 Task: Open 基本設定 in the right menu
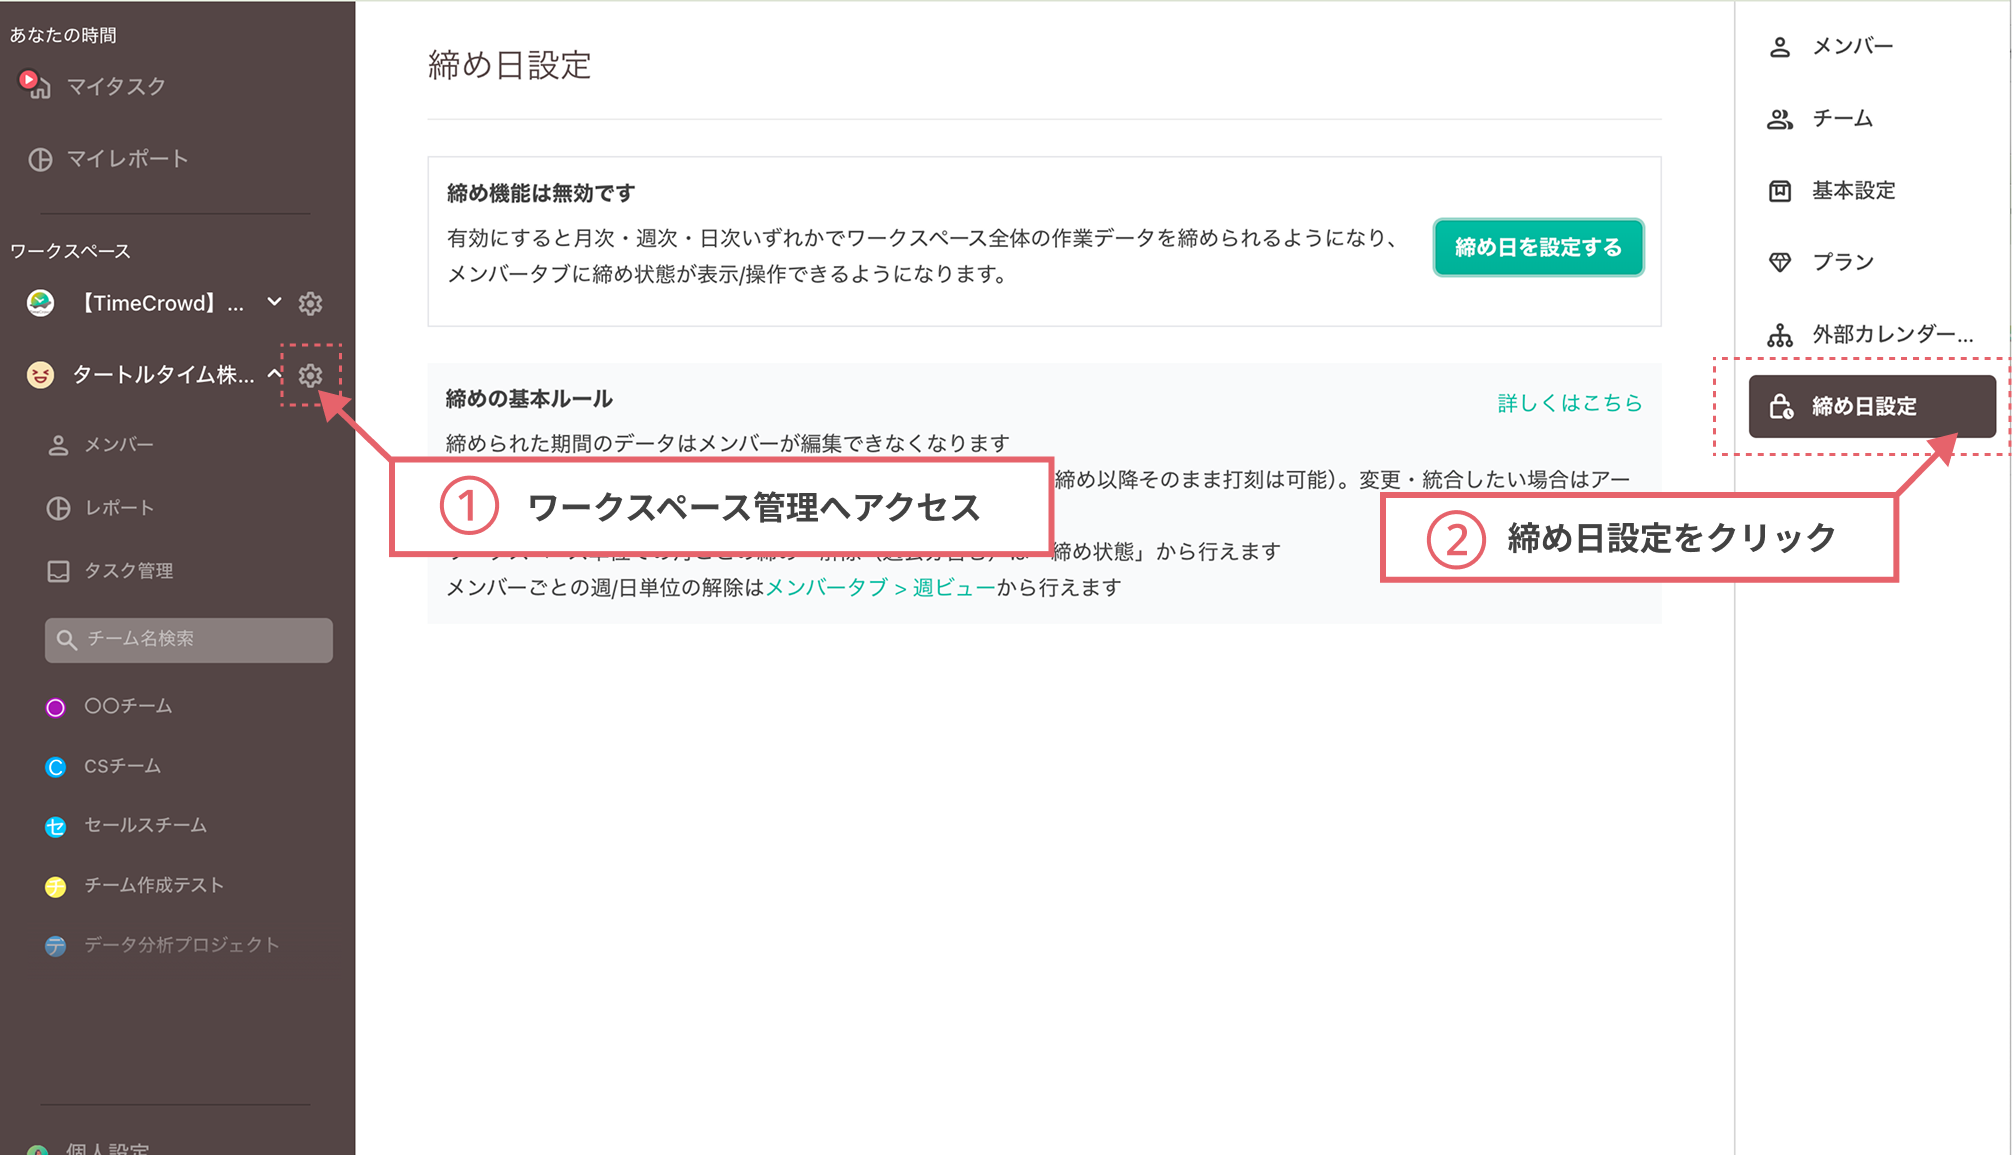1853,191
